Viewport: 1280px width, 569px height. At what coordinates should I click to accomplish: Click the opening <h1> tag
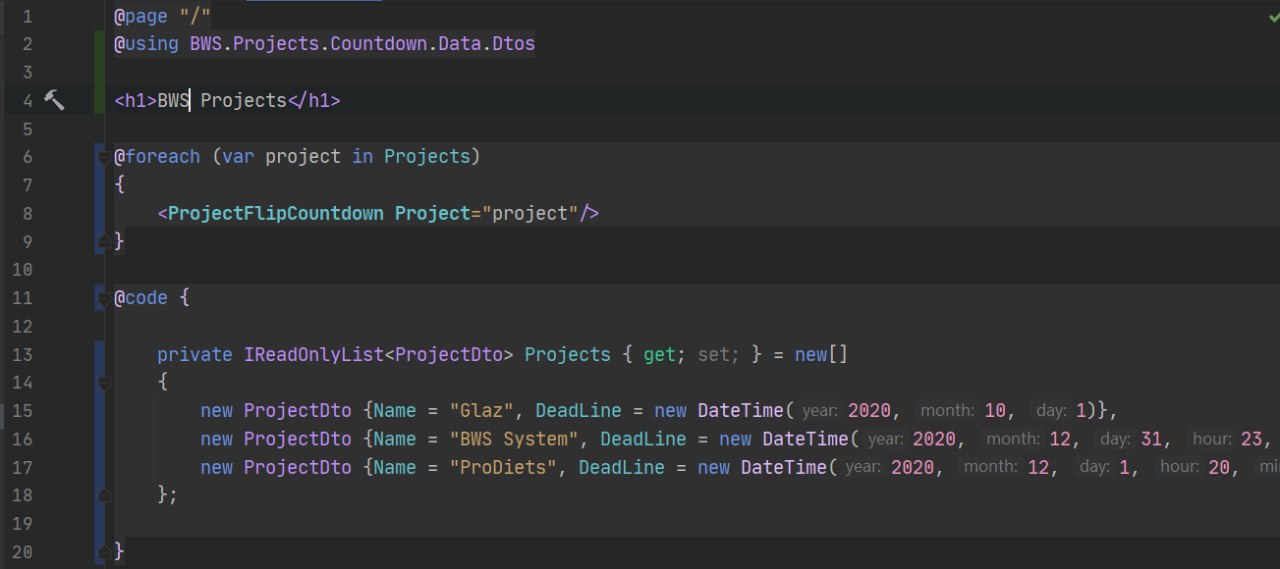[x=135, y=100]
